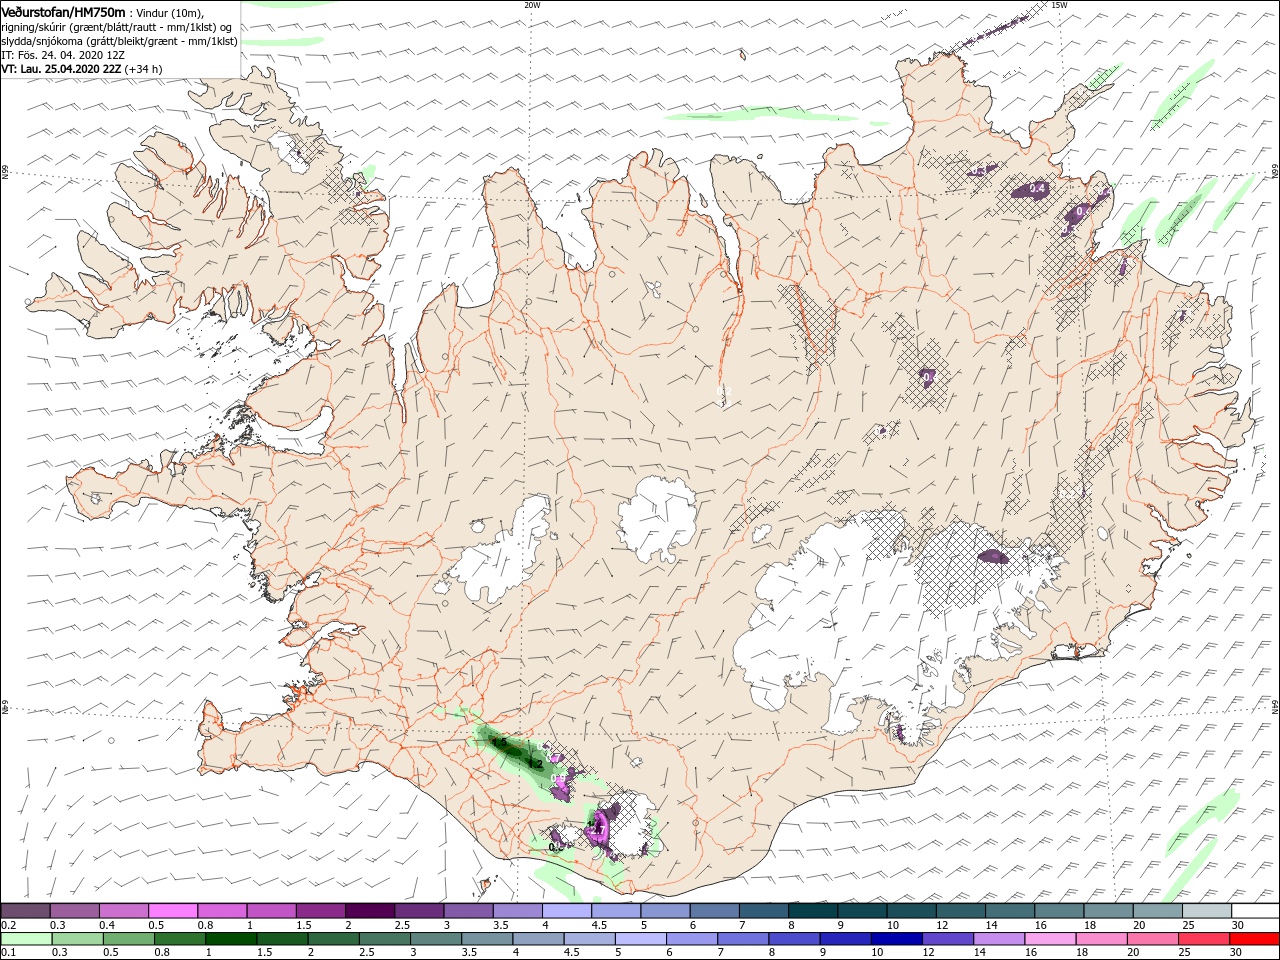Pick the deep blue 10 swatch in the bottom legend row

(895, 939)
